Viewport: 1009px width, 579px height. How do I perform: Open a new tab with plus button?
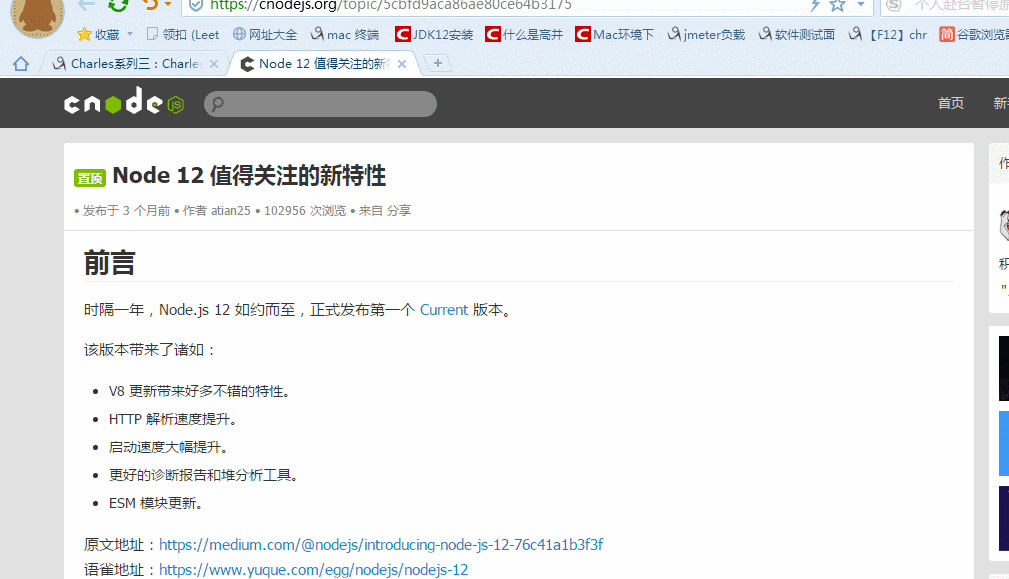pos(438,63)
